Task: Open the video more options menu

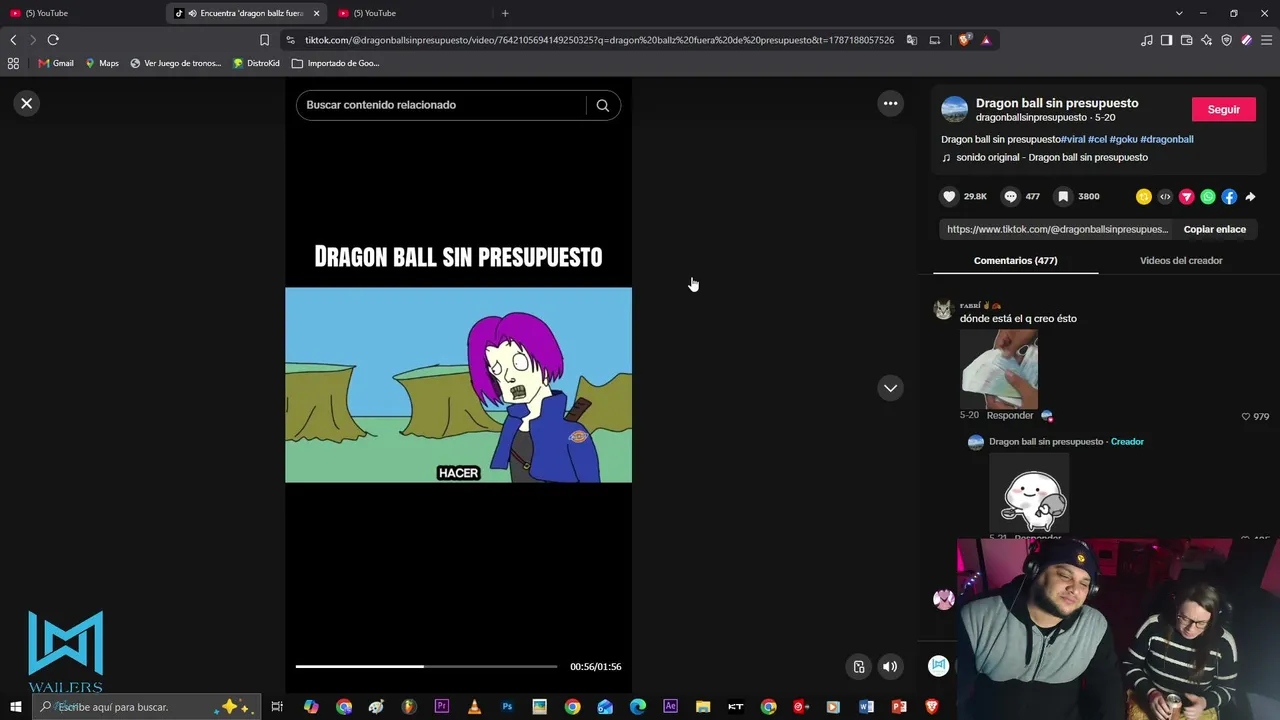Action: click(890, 103)
